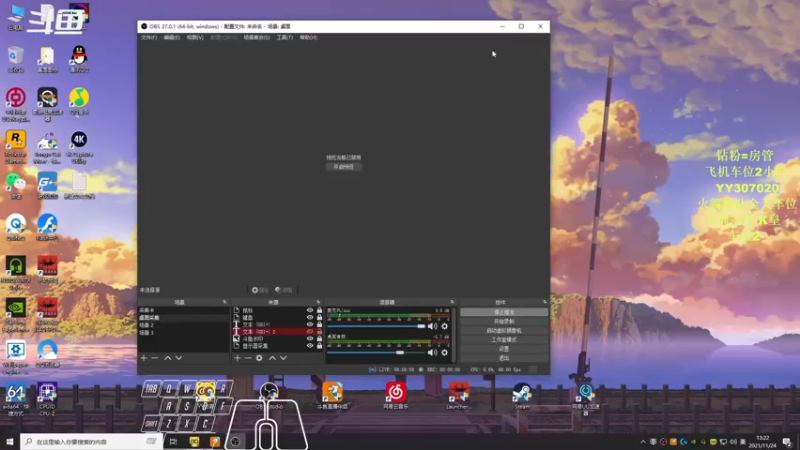Add a new source with plus icon

pos(237,358)
